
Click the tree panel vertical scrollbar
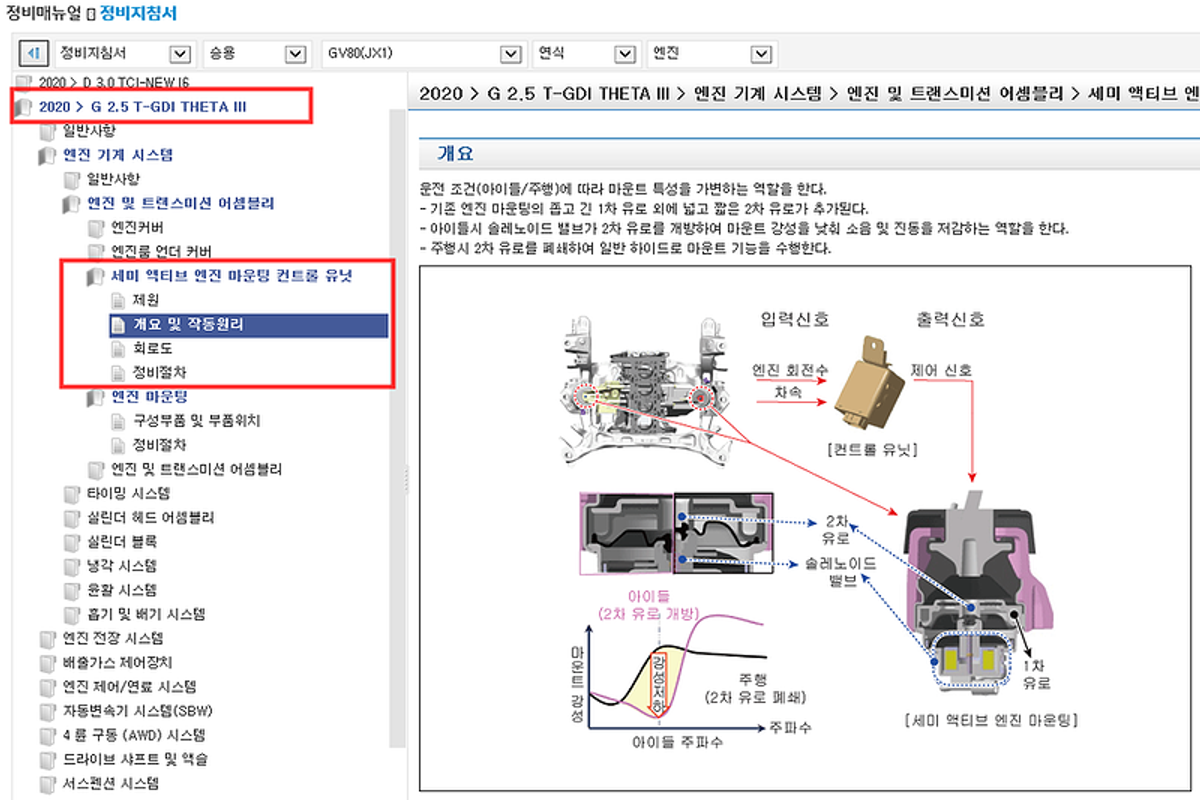397,400
